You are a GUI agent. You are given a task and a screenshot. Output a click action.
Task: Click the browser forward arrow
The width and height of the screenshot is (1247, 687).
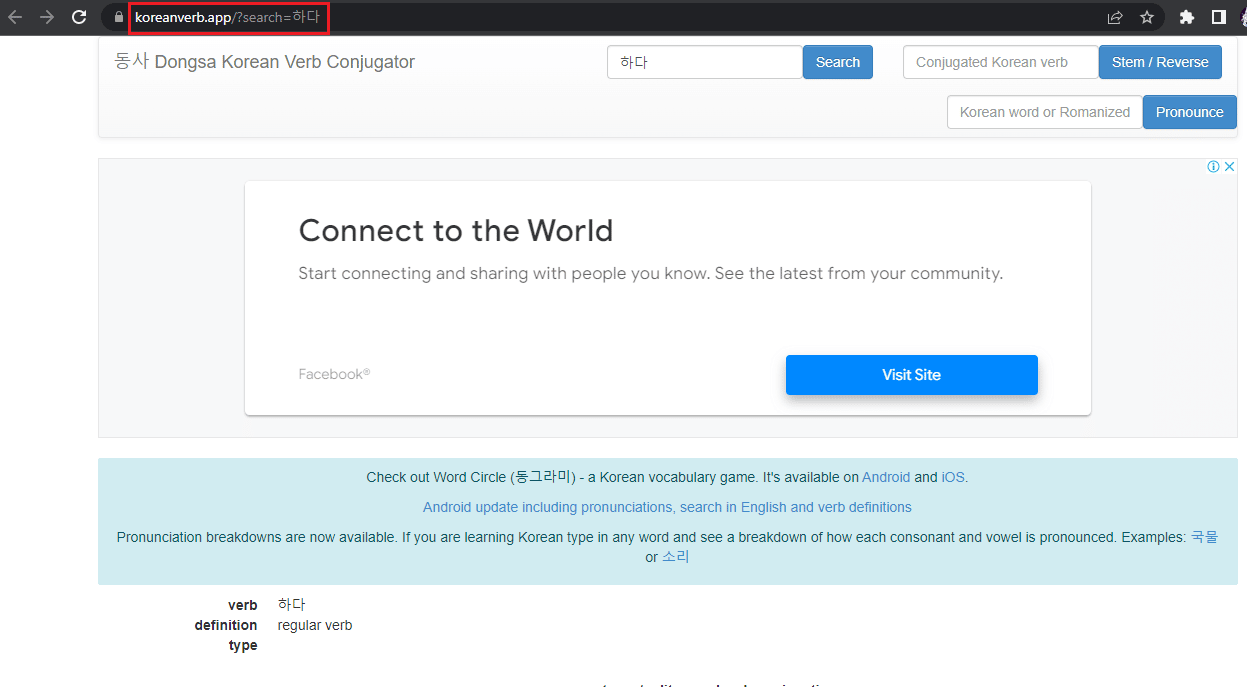(47, 17)
